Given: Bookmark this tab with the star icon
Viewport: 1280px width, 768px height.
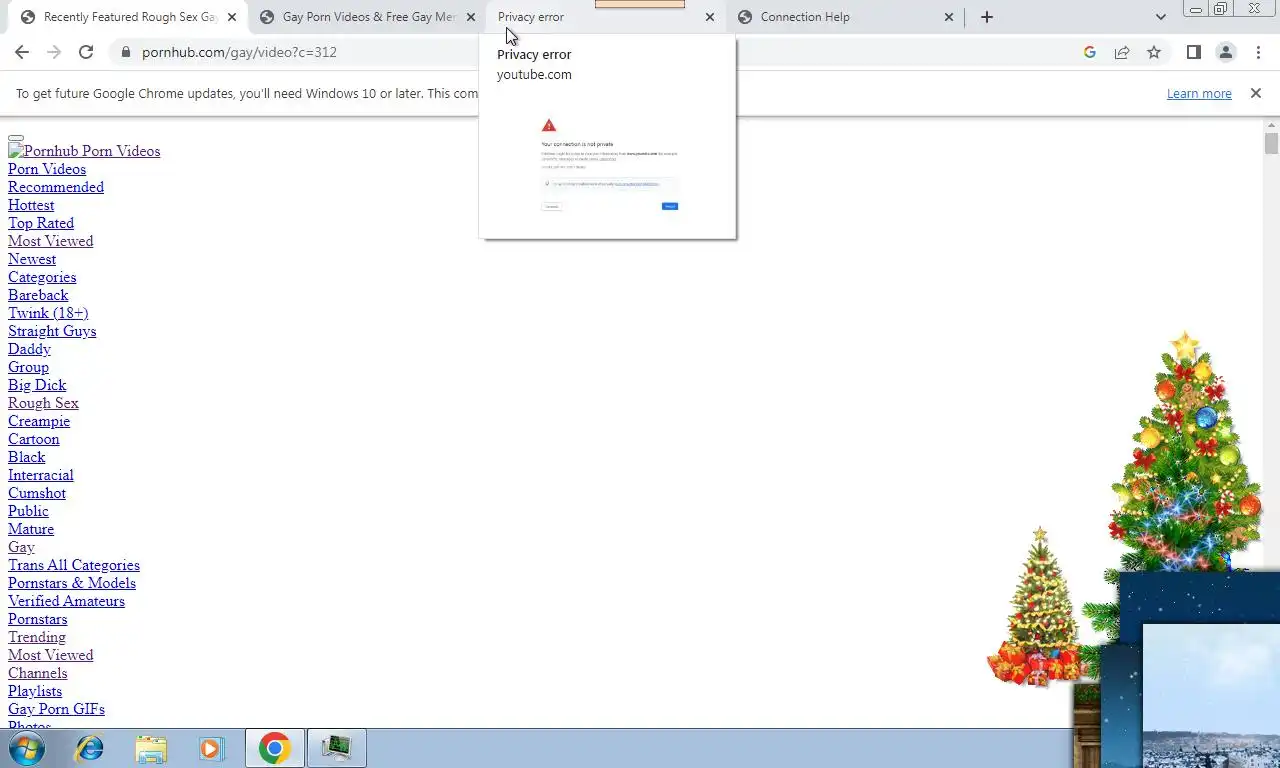Looking at the screenshot, I should [1154, 52].
